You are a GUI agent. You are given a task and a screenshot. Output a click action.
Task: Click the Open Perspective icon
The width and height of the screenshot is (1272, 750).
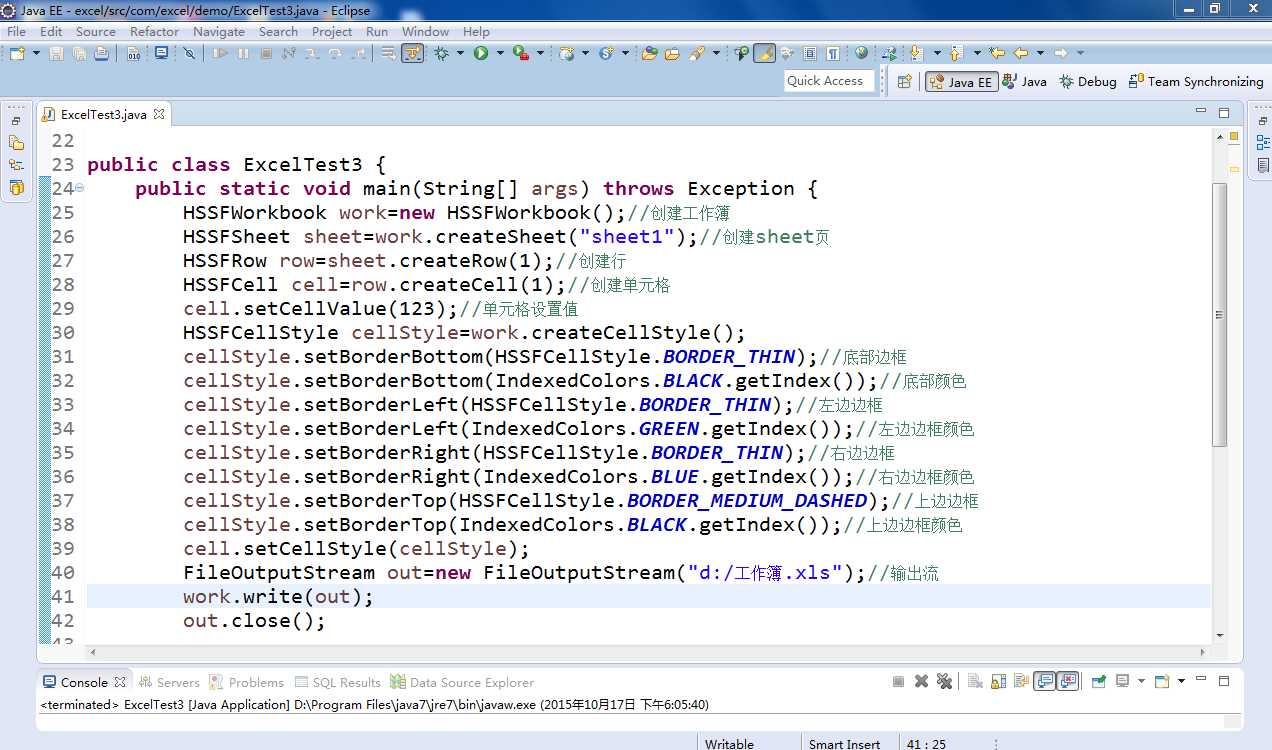click(x=904, y=82)
